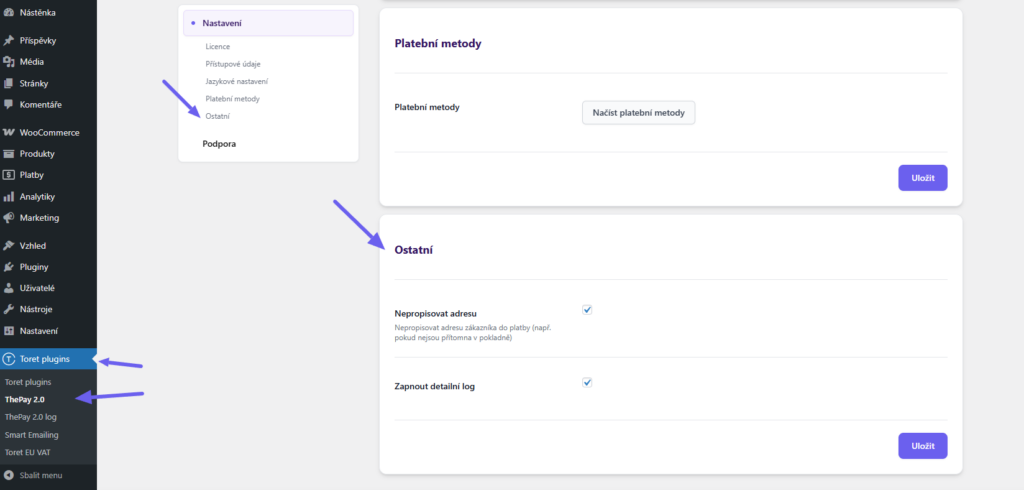
Task: Click the Nepropisovat adresu label text
Action: [x=436, y=314]
